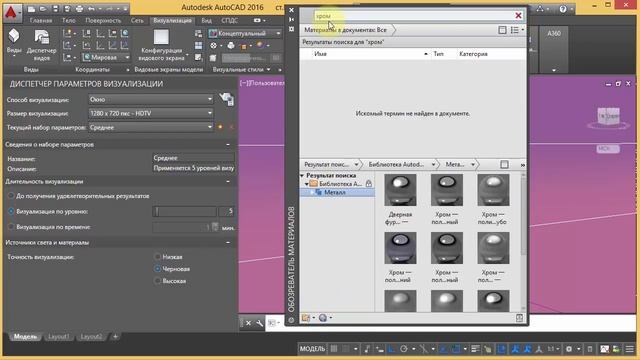640x360 pixels.
Task: Collapse Источники света и материалы section
Action: pos(228,242)
